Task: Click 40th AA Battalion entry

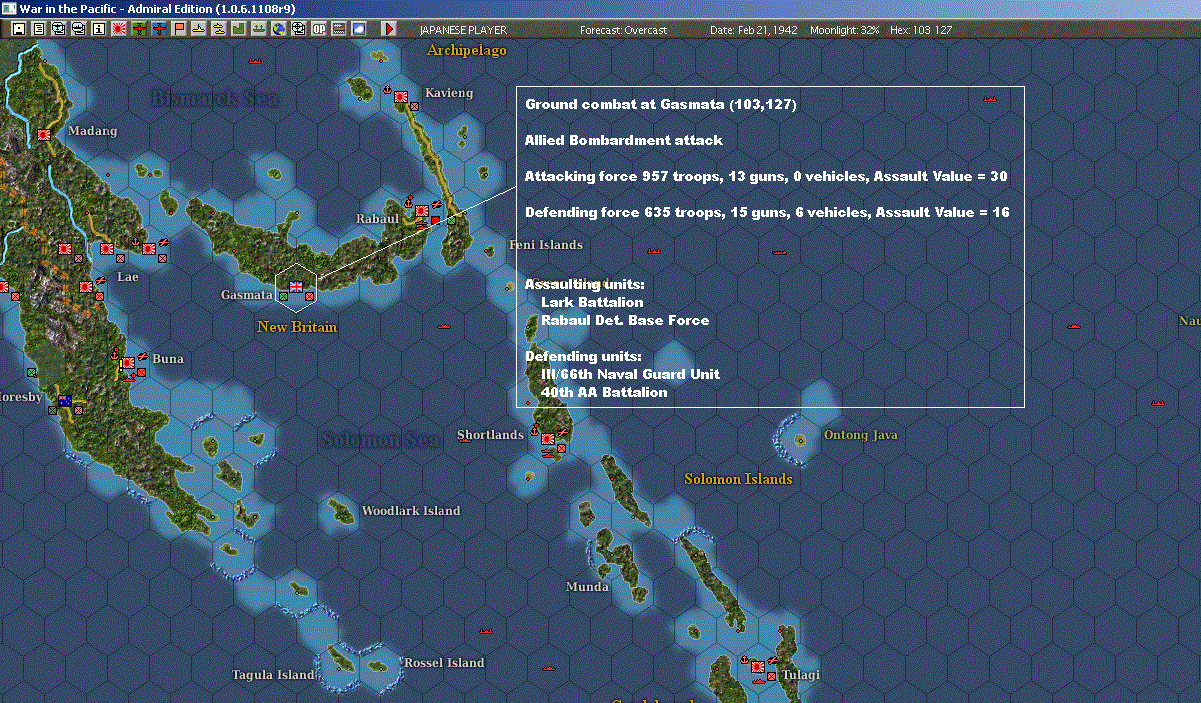Action: click(x=604, y=392)
